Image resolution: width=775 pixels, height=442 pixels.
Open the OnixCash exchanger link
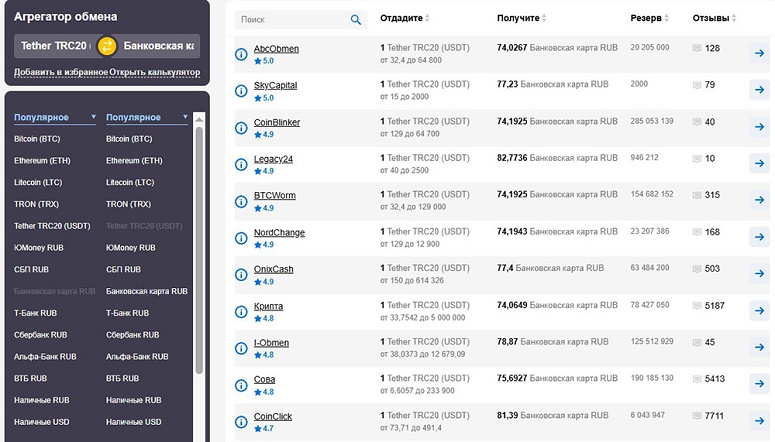coord(273,269)
